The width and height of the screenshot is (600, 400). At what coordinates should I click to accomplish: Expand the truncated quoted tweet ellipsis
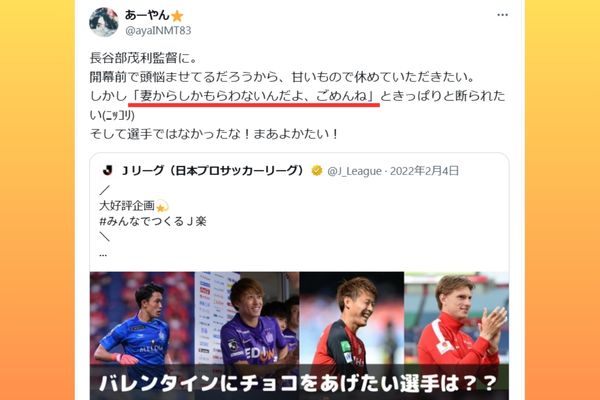pos(103,255)
